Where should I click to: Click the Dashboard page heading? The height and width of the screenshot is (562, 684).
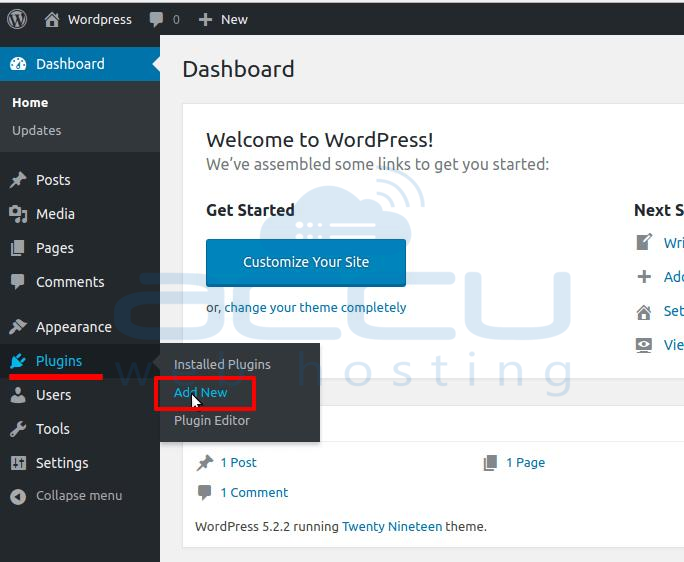[238, 69]
